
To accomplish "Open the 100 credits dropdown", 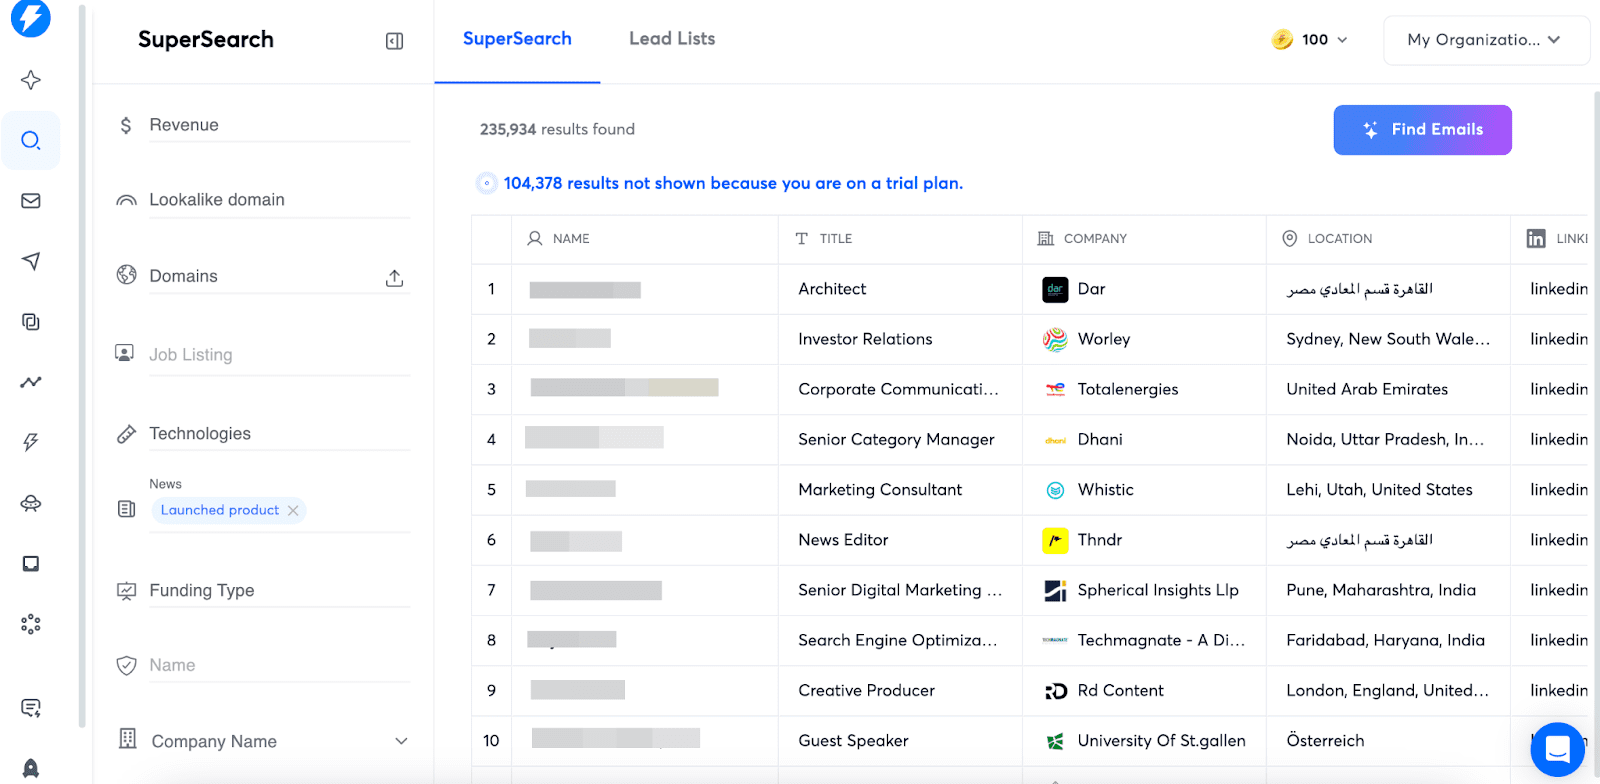I will click(1310, 40).
